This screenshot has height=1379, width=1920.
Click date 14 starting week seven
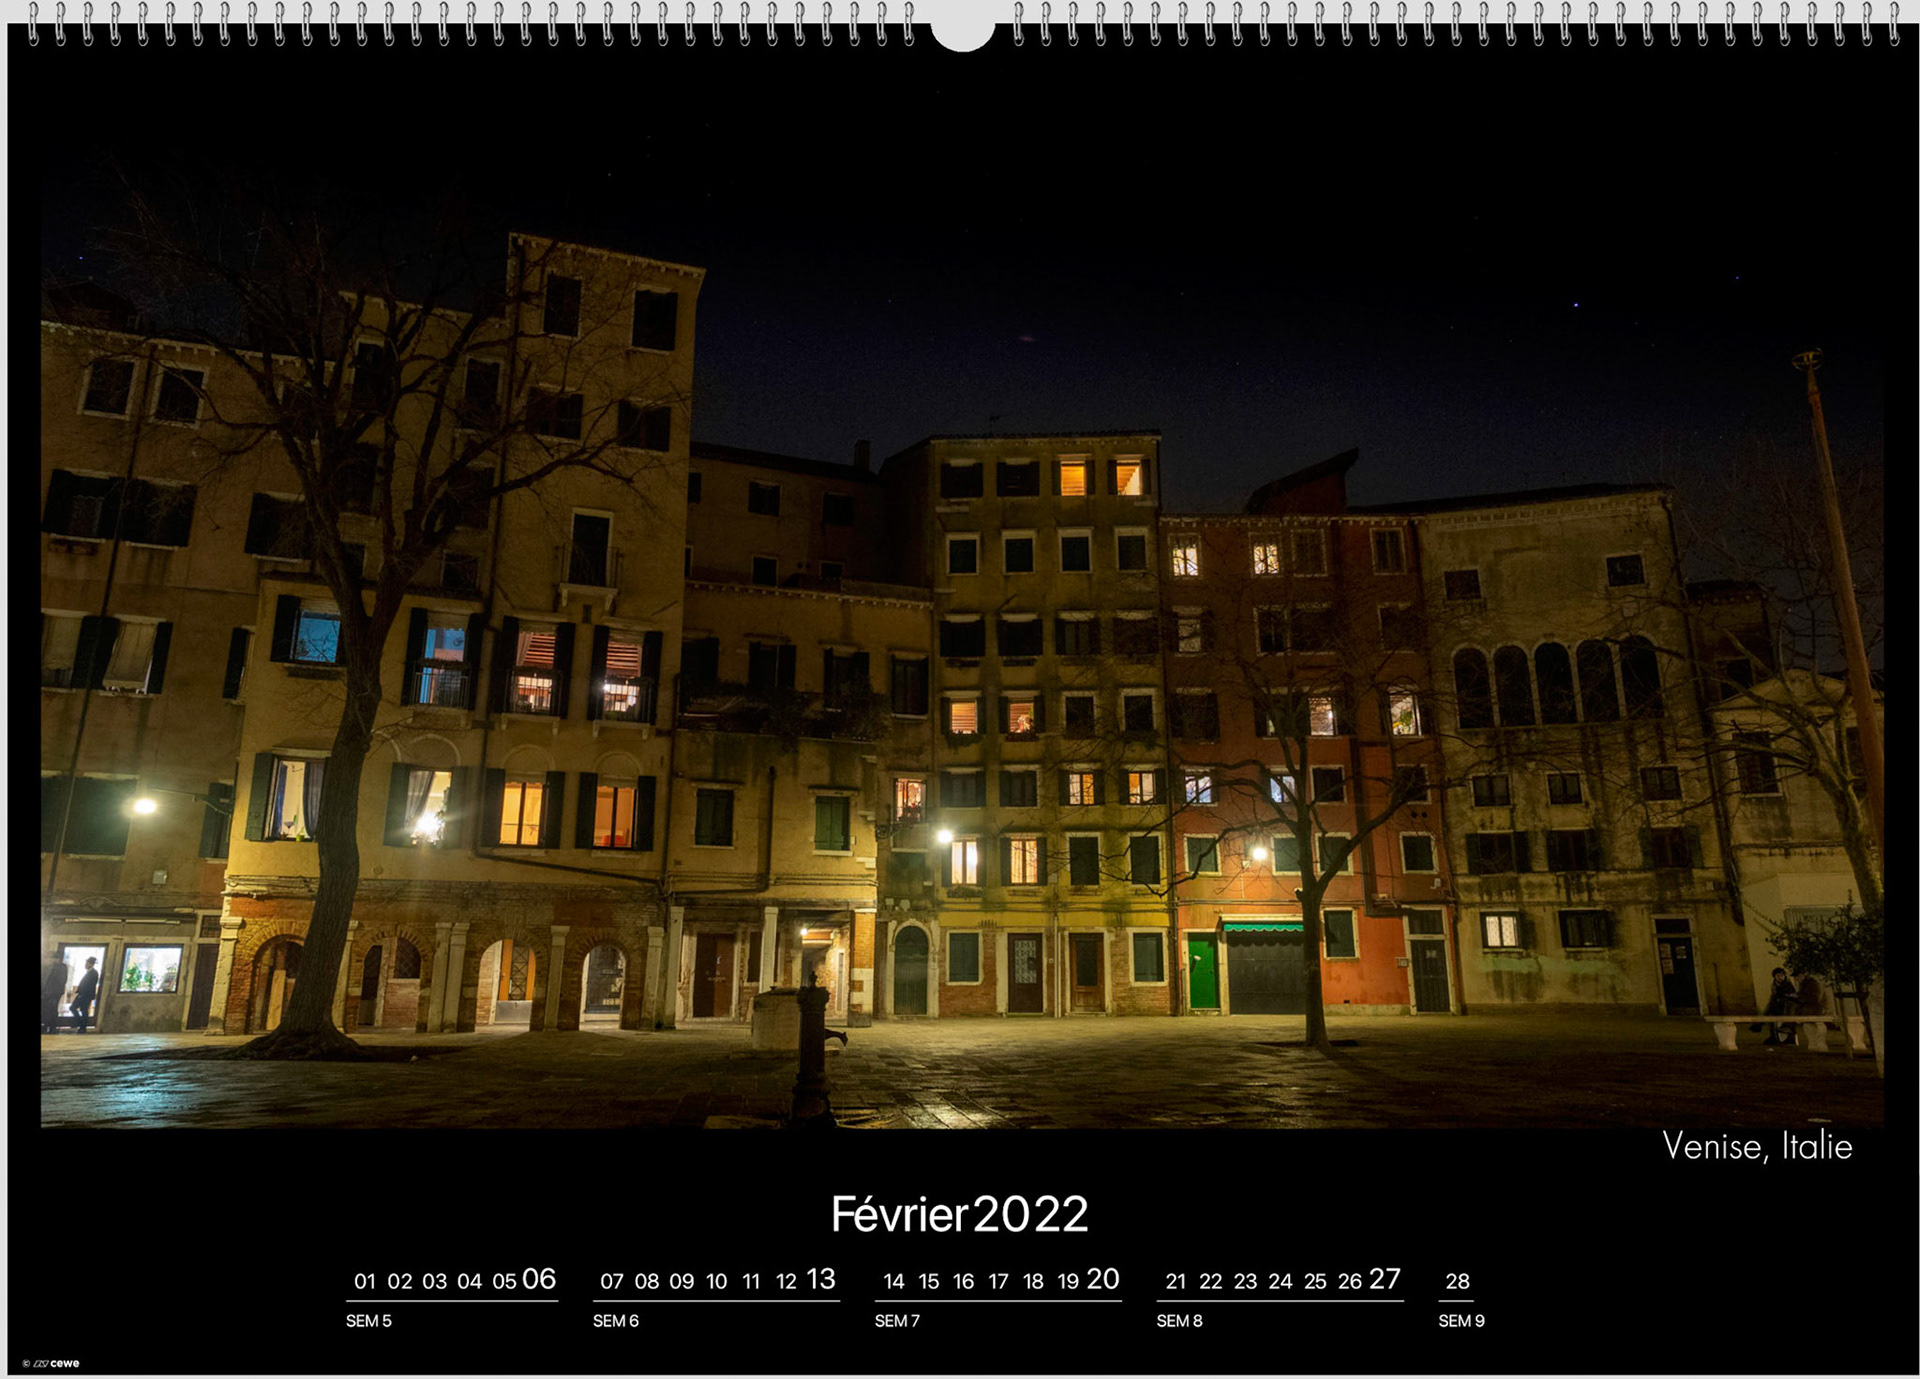click(x=894, y=1281)
